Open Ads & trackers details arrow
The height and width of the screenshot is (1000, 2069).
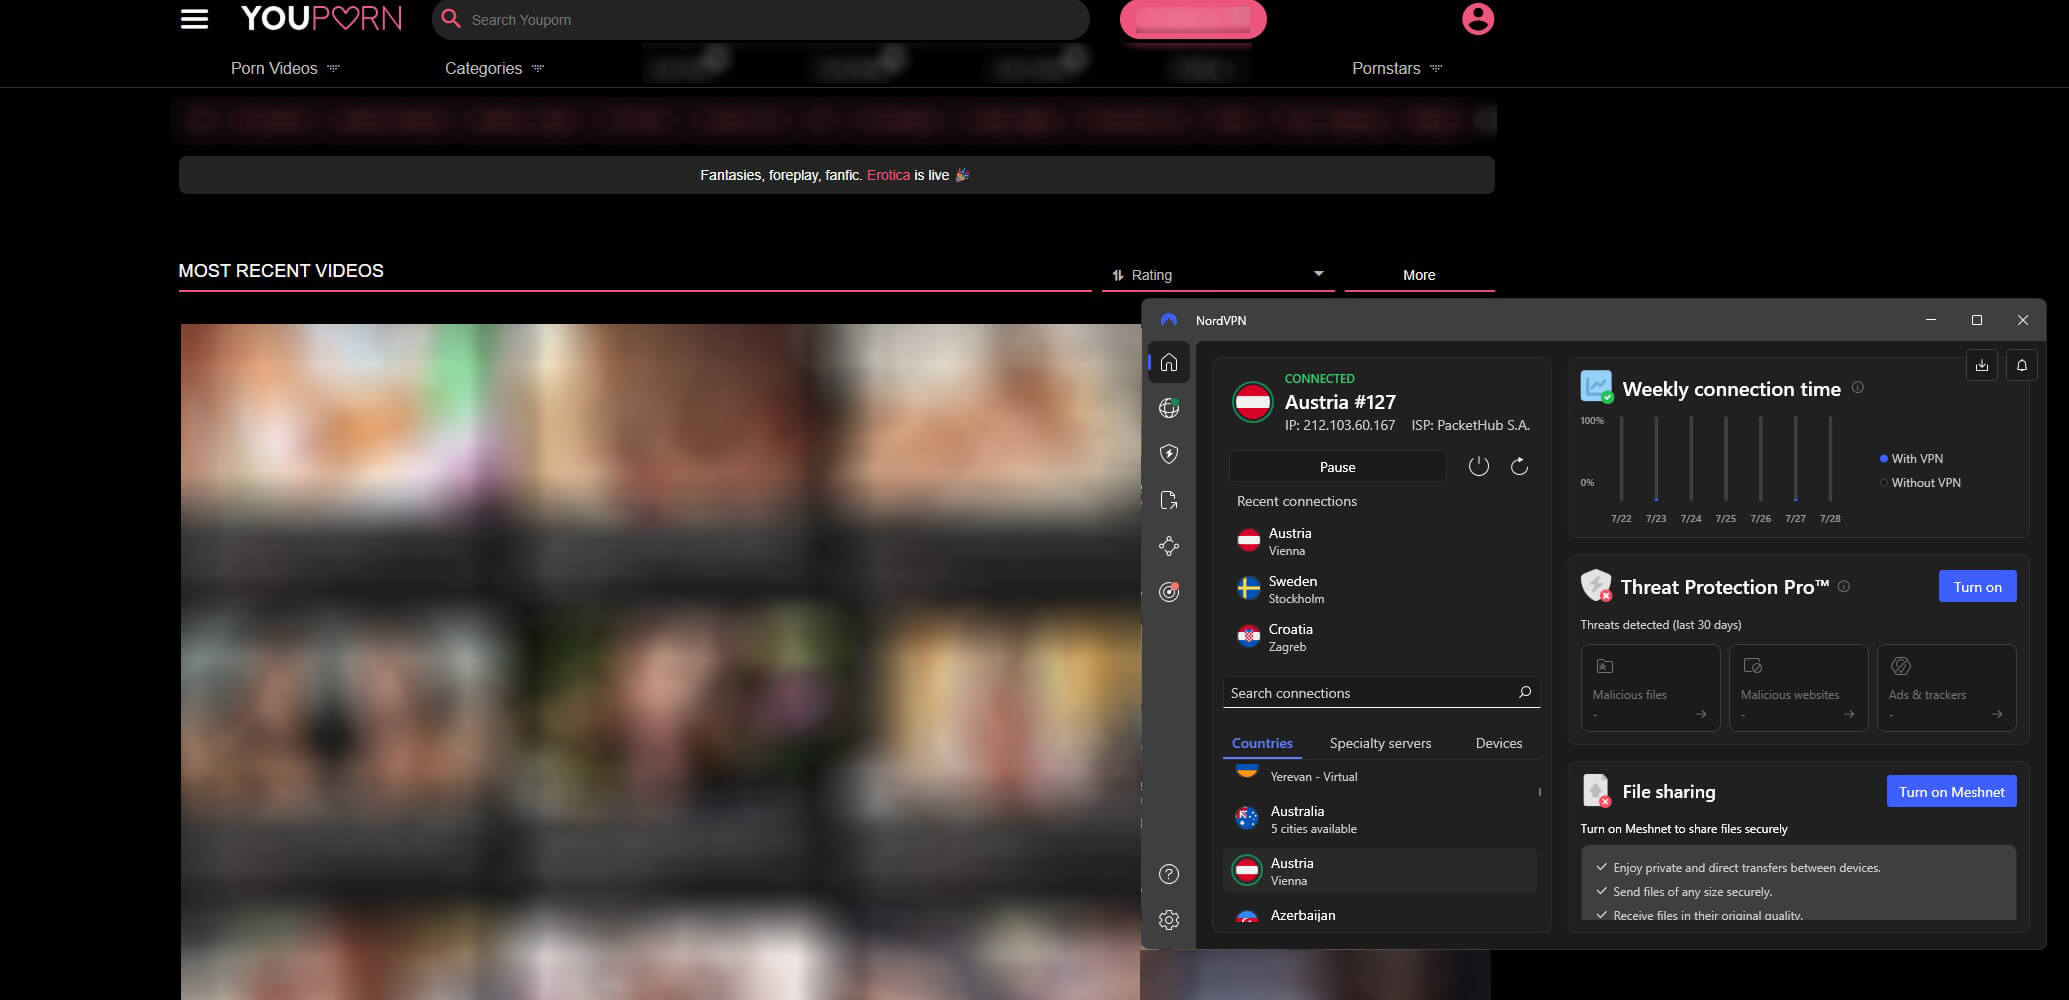[x=1997, y=714]
